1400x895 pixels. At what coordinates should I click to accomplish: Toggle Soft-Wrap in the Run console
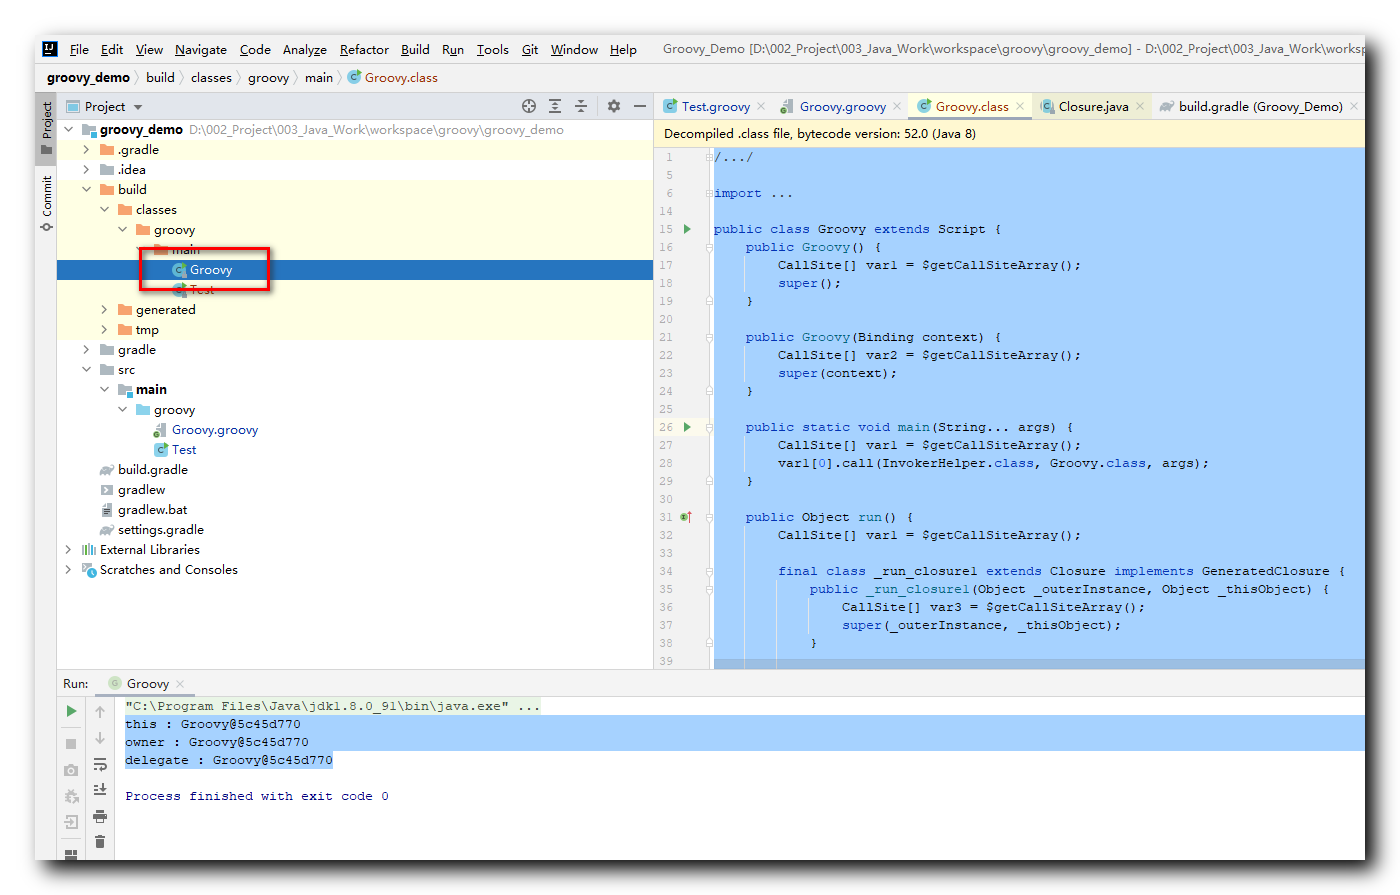click(x=100, y=764)
